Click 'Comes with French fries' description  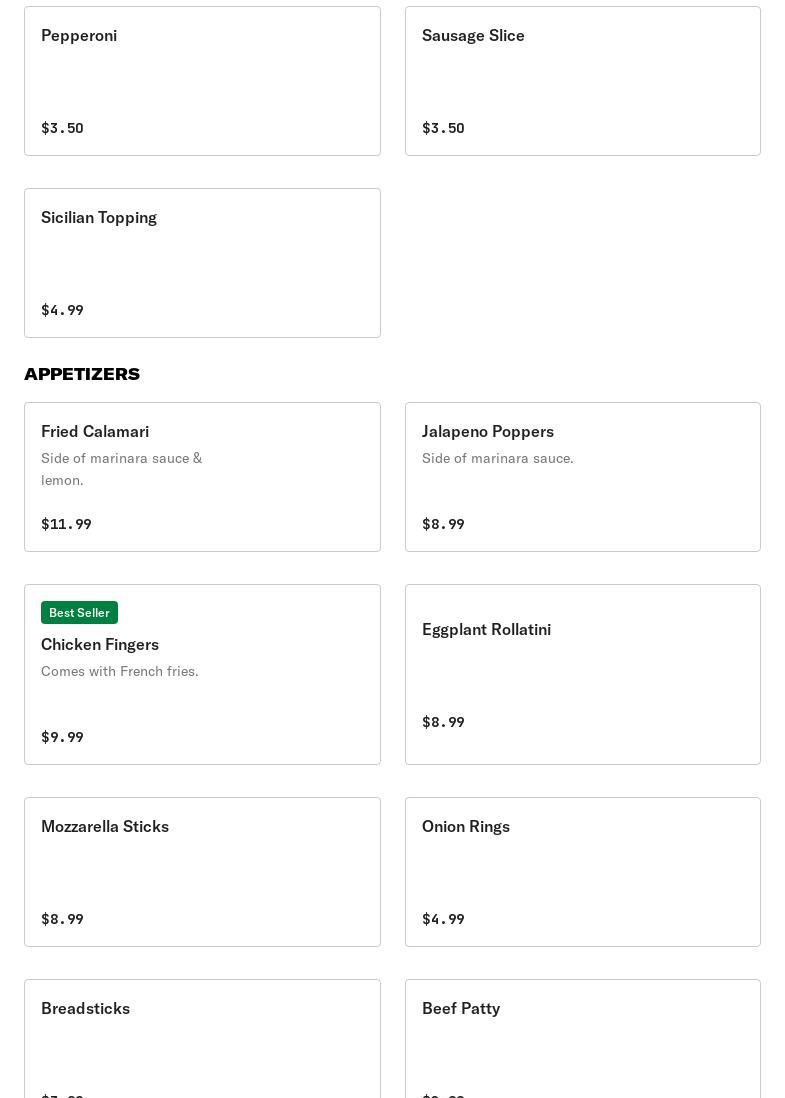point(120,671)
